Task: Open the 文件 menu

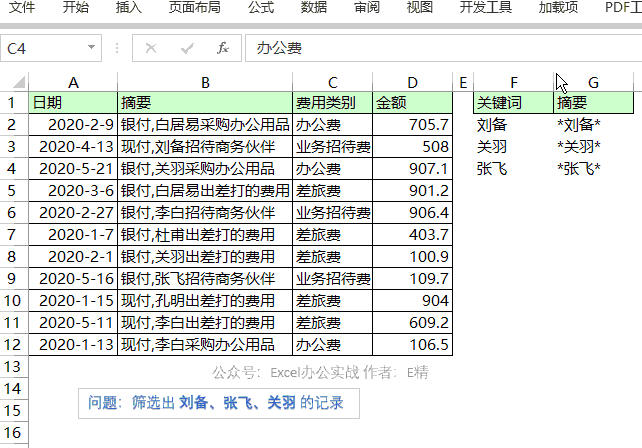Action: tap(22, 8)
